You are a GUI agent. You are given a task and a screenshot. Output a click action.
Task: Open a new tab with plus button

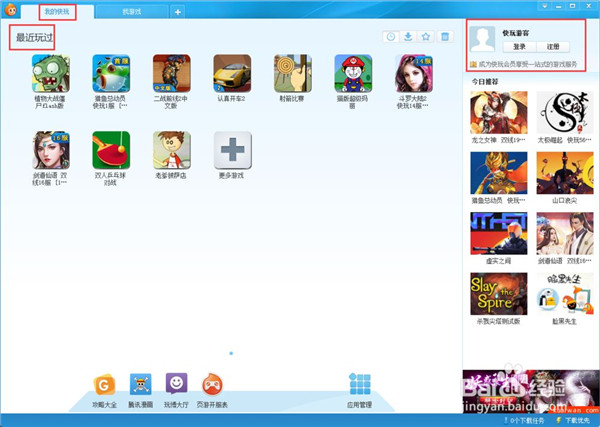(177, 12)
